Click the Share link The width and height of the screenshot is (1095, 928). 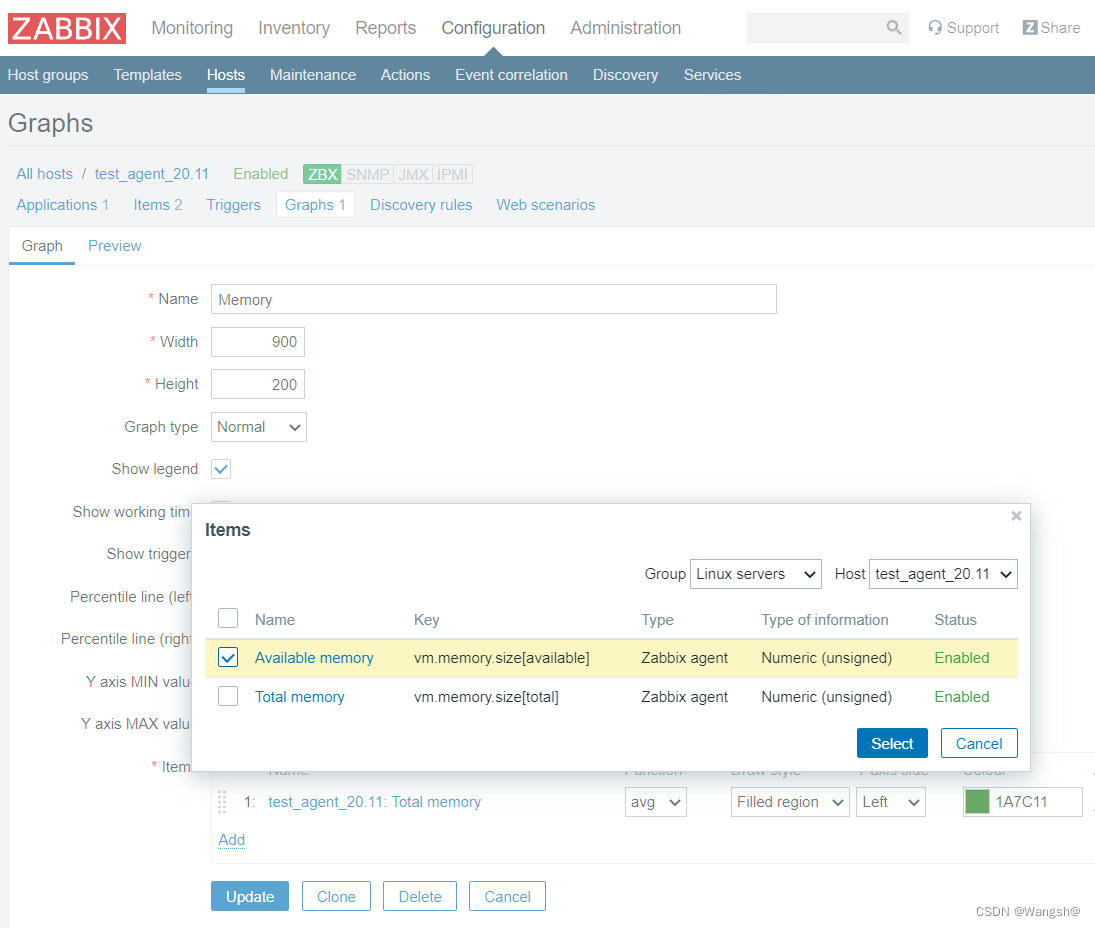(x=1051, y=28)
